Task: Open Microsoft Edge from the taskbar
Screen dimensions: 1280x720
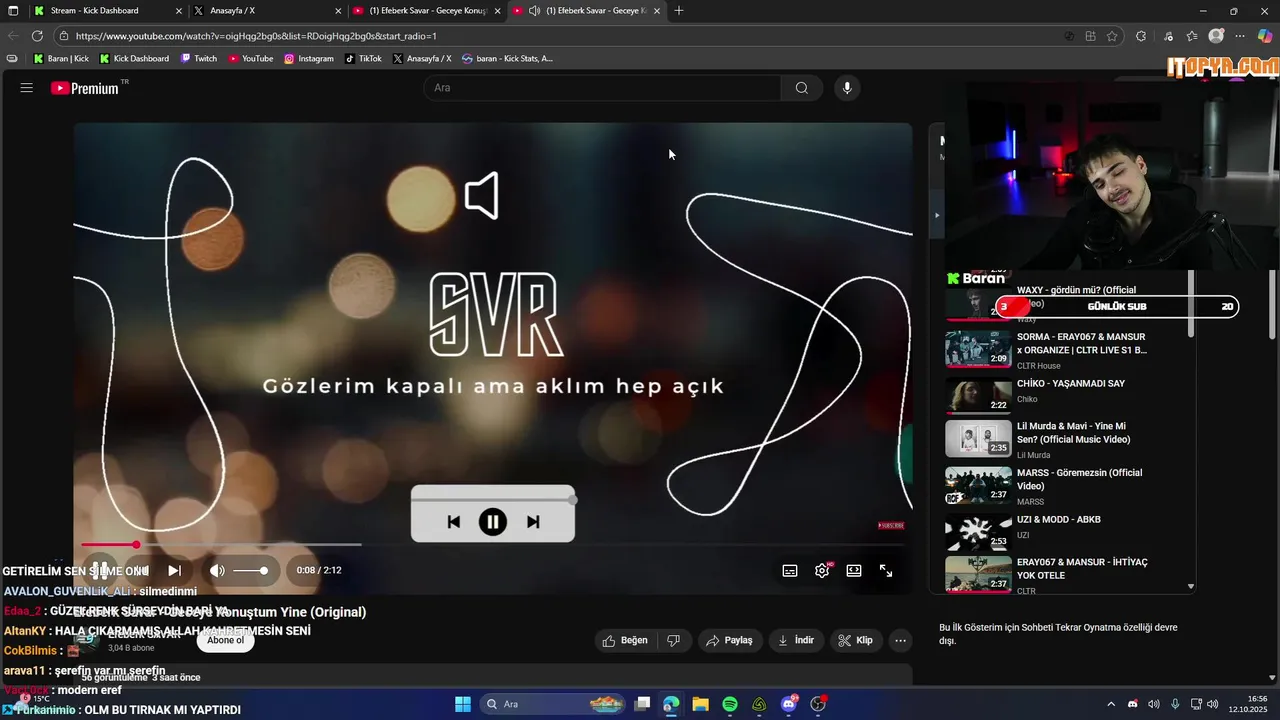Action: [671, 704]
